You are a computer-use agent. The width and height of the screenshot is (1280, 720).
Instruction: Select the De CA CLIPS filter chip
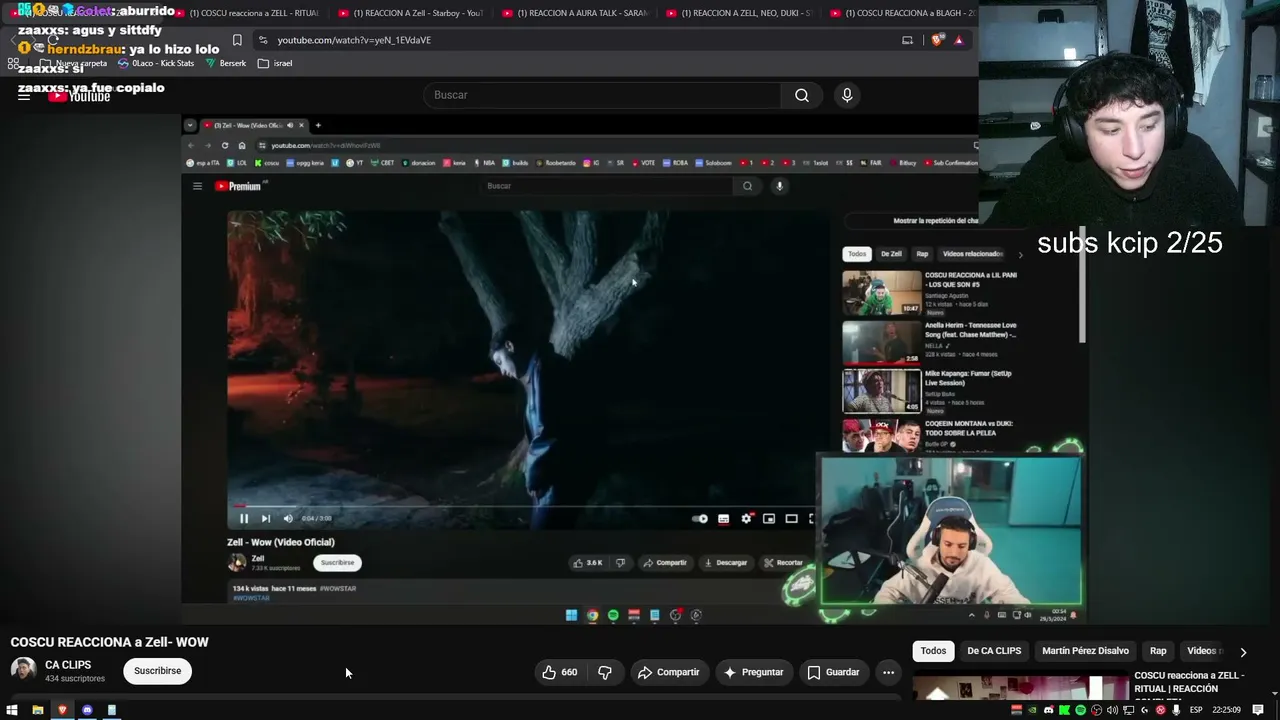pos(994,651)
